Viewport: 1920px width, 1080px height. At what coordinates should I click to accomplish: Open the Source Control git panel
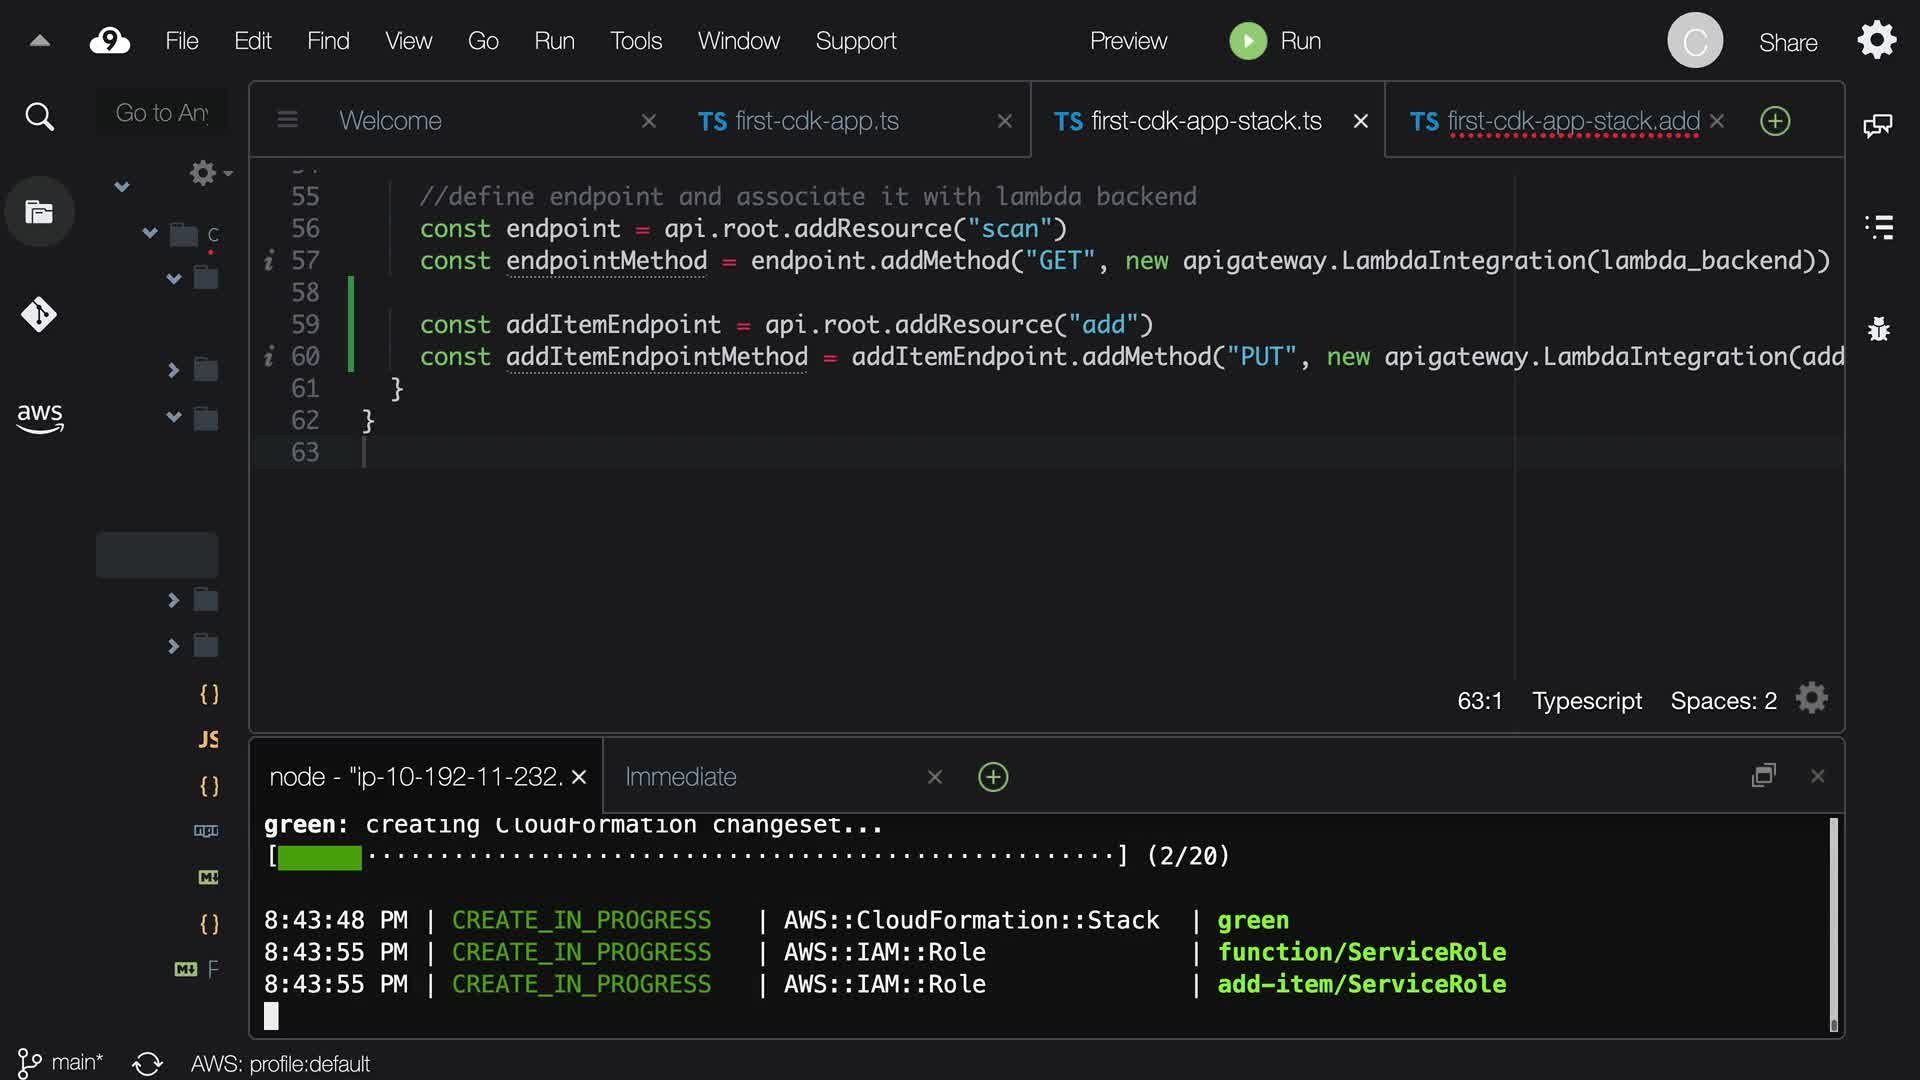click(39, 315)
